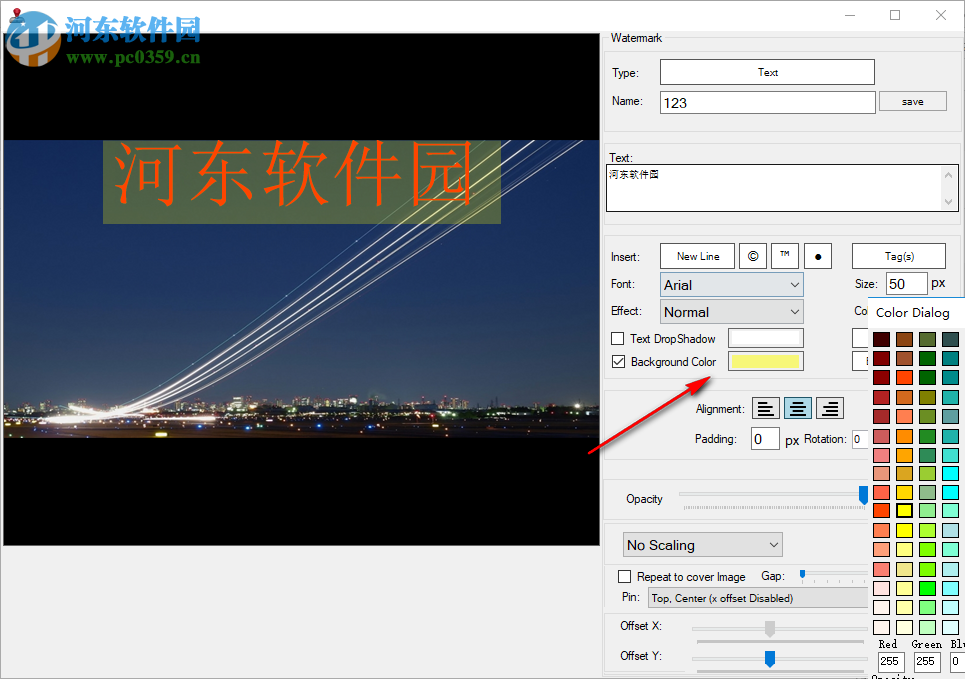Select center text alignment
Viewport: 965px width, 679px height.
click(x=797, y=408)
